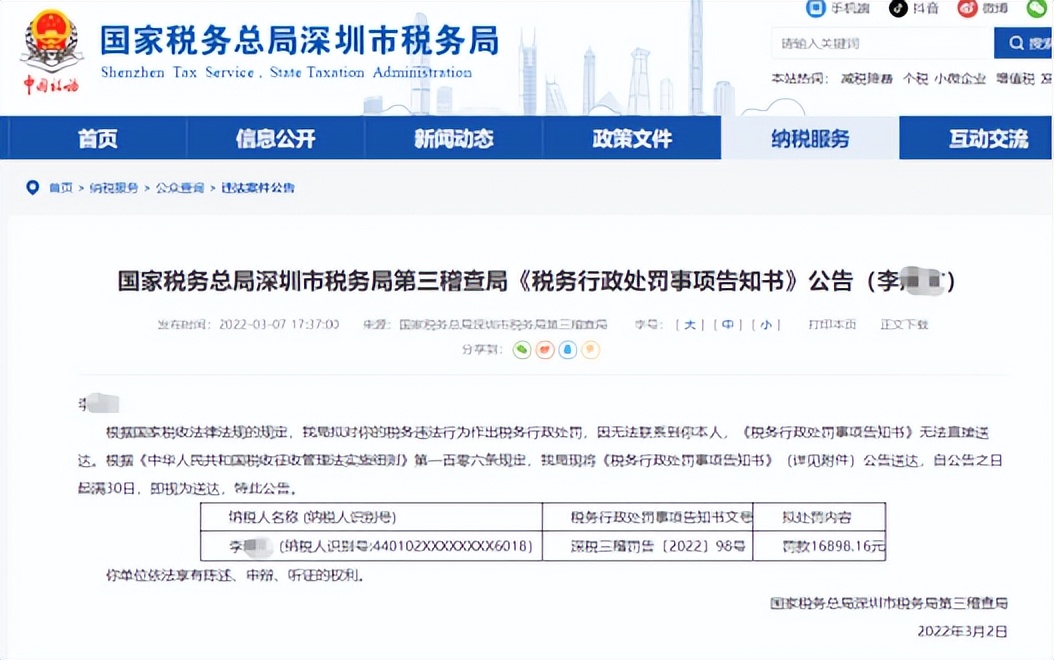The width and height of the screenshot is (1054, 660).
Task: Click the keyword search input field
Action: pos(880,43)
